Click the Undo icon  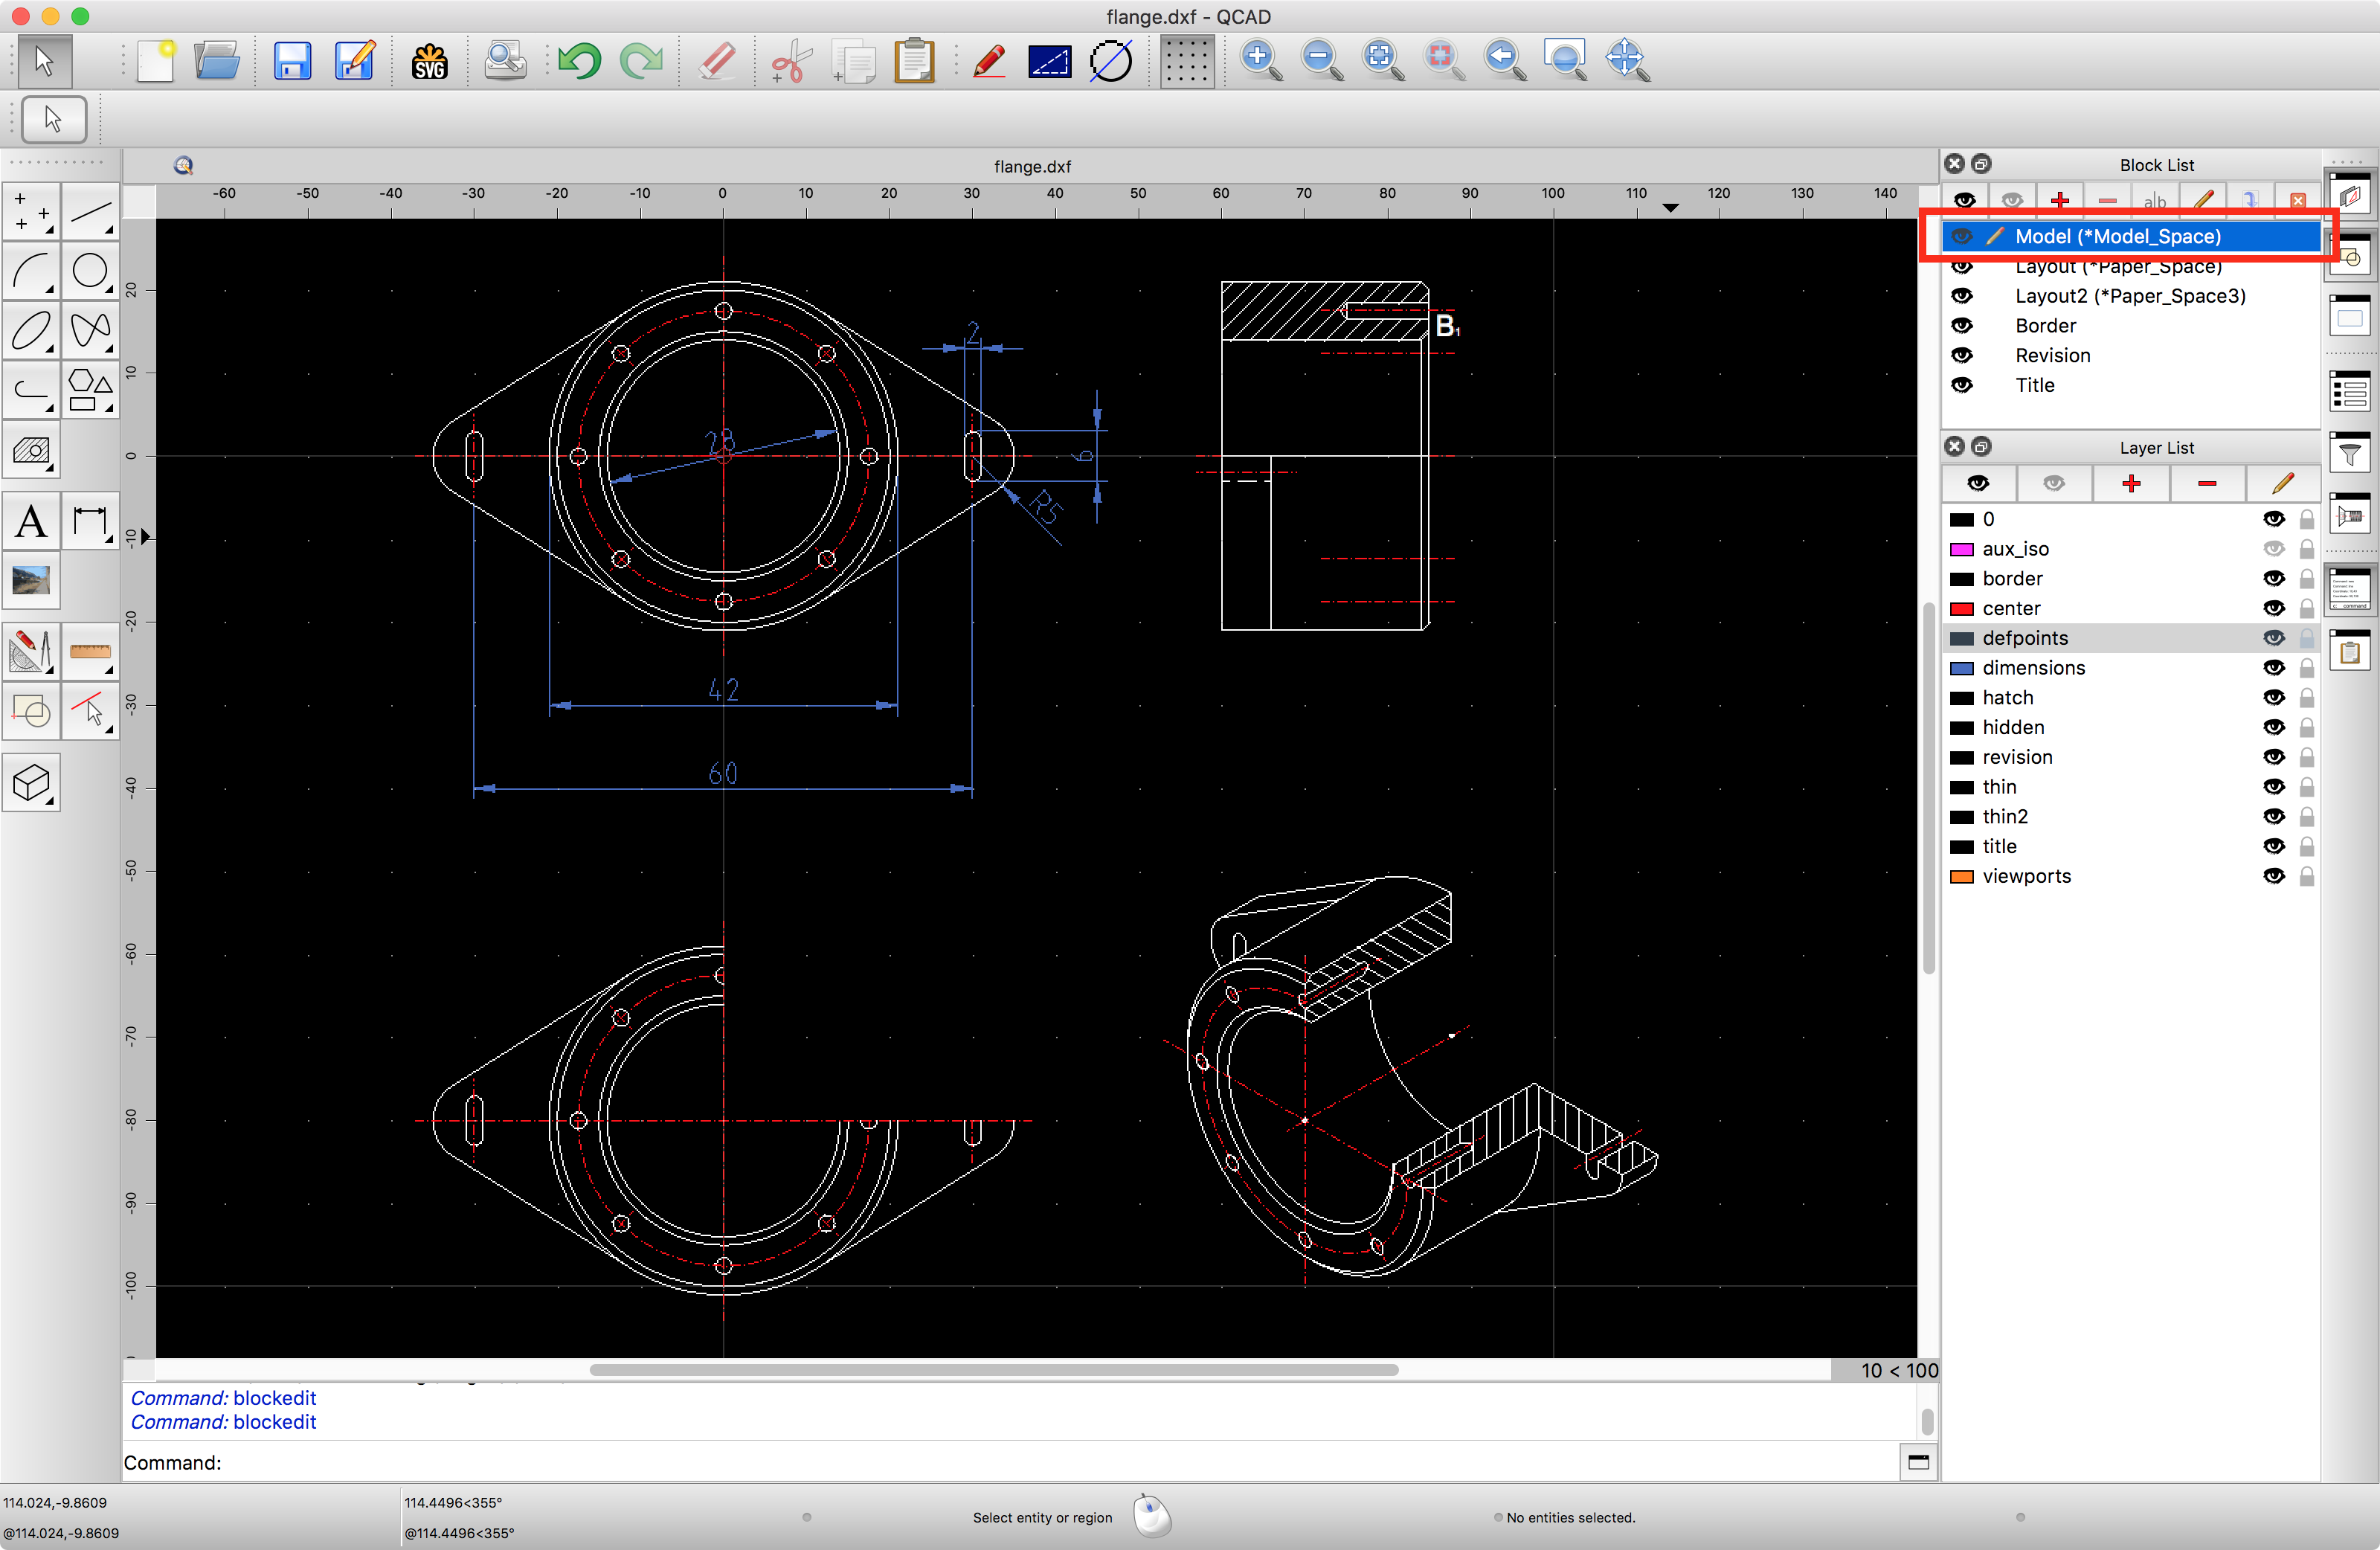point(579,60)
